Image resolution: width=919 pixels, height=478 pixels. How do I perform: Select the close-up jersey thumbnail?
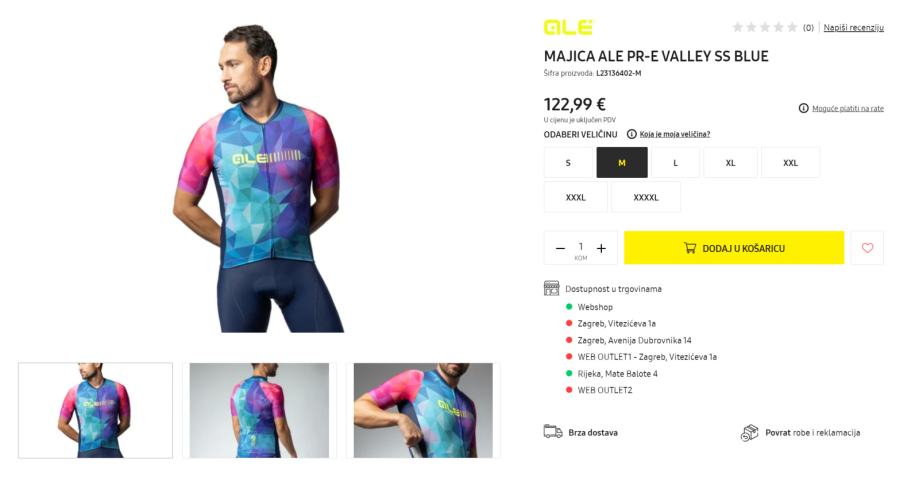click(423, 410)
